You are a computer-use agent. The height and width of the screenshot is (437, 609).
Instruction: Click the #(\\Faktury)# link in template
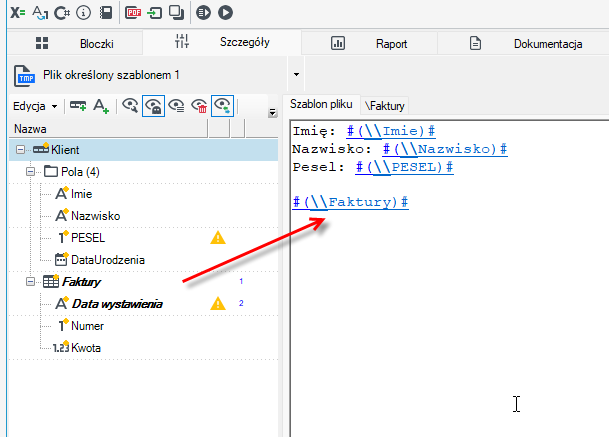(x=350, y=202)
